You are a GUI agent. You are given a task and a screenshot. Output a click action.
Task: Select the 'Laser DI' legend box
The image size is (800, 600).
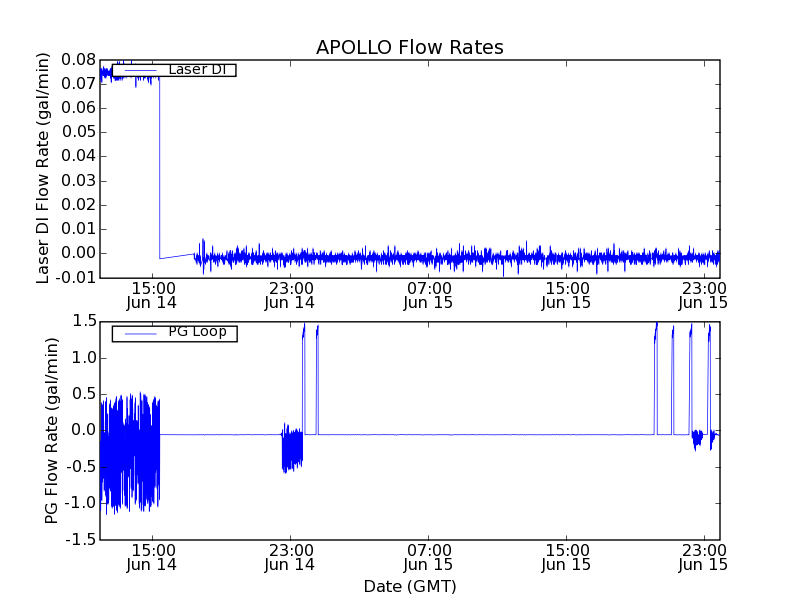[x=174, y=70]
